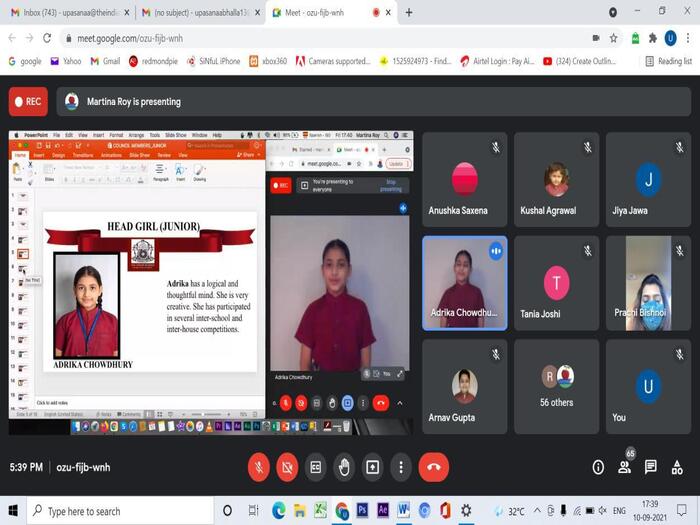Open the xbox360 bookmark
This screenshot has width=700, height=525.
coord(268,61)
